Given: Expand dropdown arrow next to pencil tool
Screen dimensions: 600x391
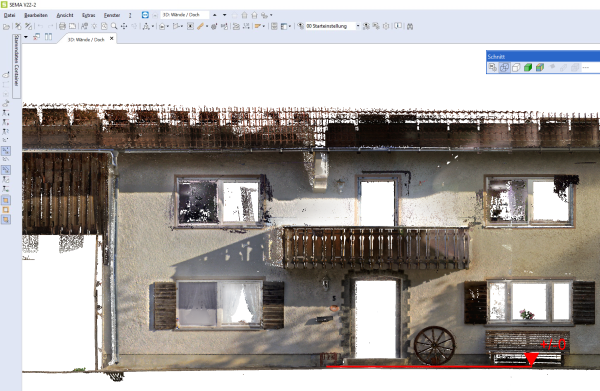Looking at the screenshot, I should [x=207, y=26].
